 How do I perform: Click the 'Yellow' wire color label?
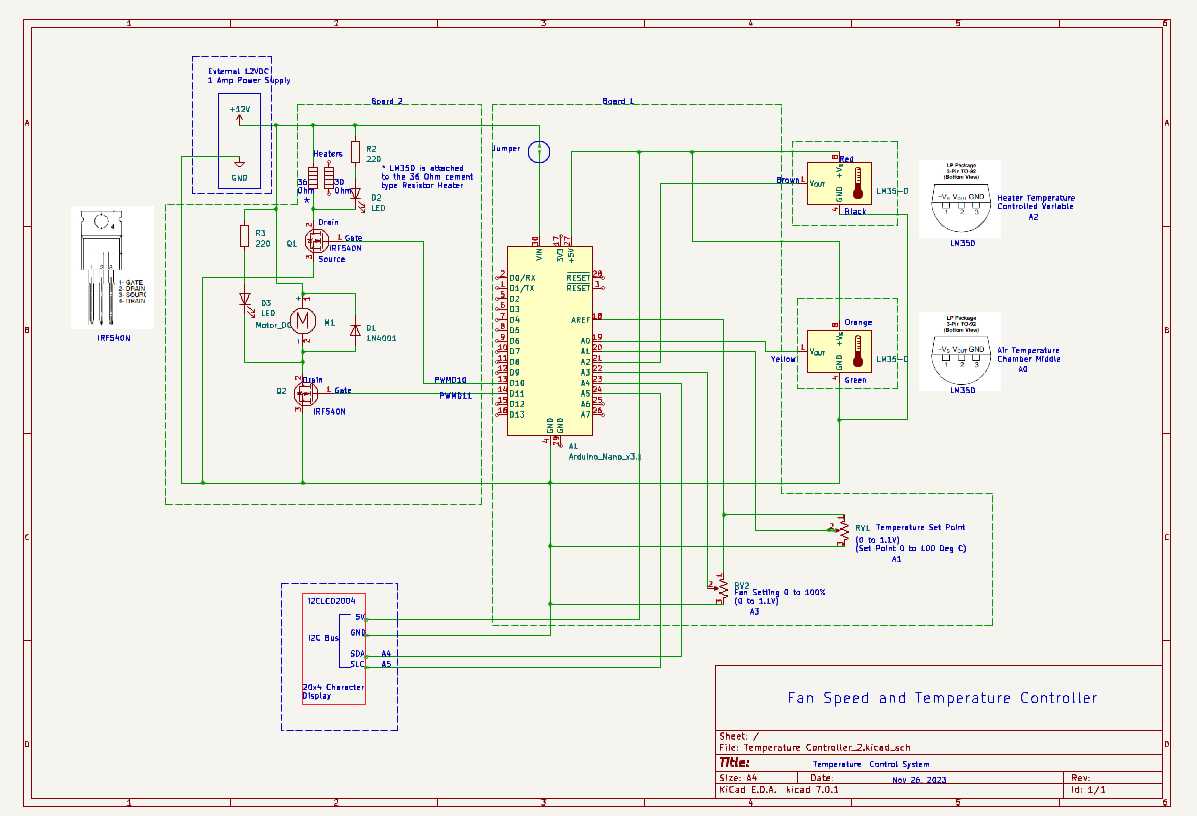coord(783,359)
